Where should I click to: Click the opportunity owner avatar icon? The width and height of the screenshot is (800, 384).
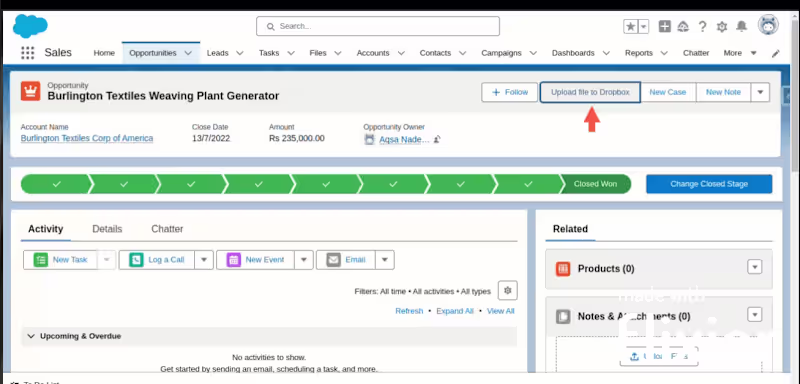pos(369,139)
